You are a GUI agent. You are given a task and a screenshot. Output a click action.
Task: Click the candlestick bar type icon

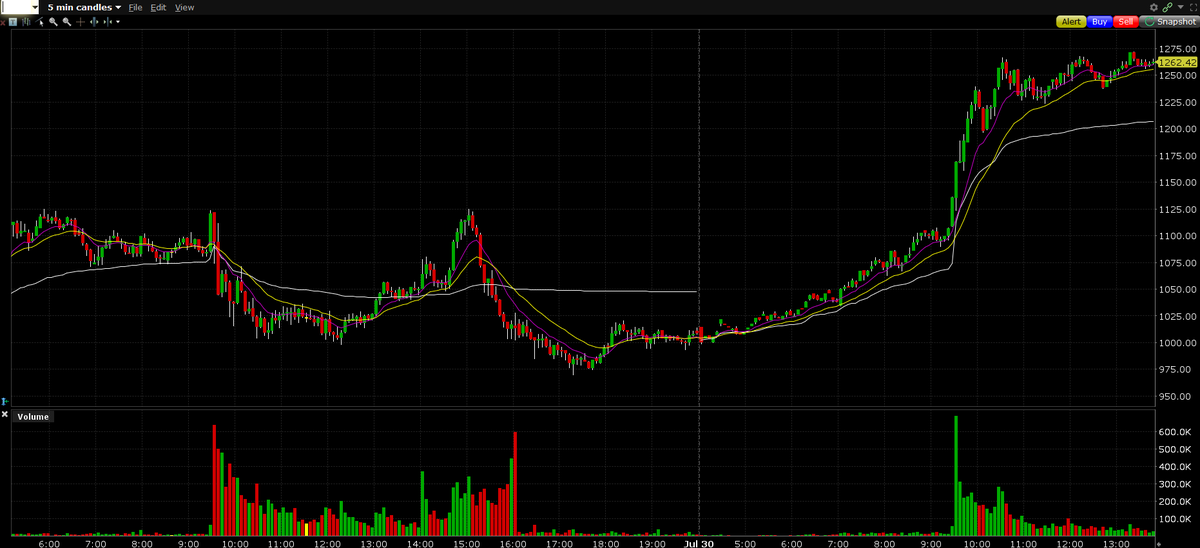pos(26,22)
